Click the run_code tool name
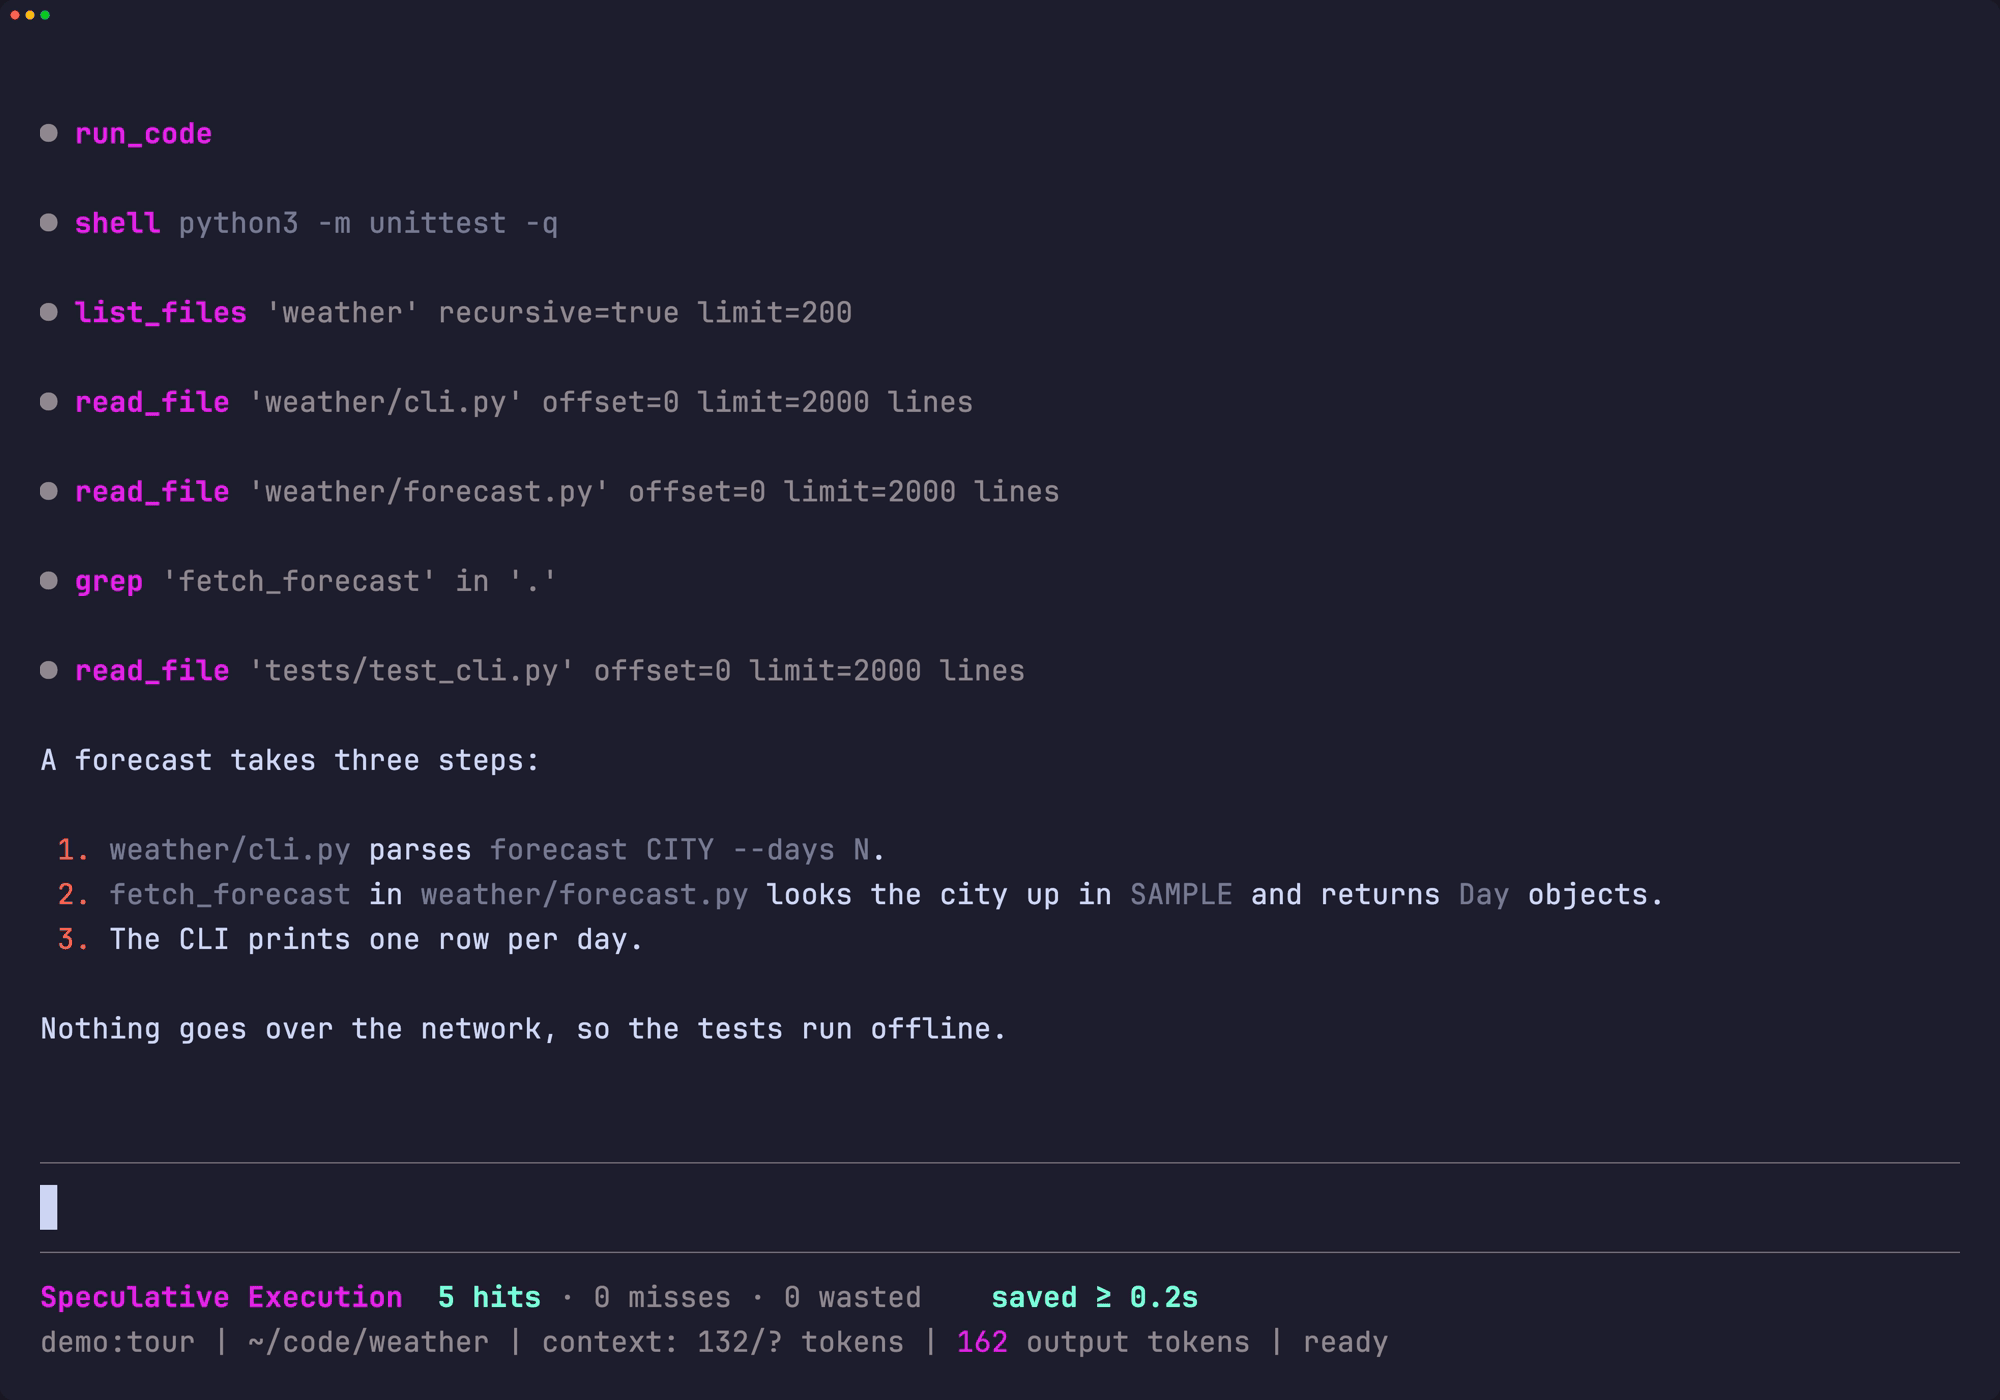 (143, 134)
